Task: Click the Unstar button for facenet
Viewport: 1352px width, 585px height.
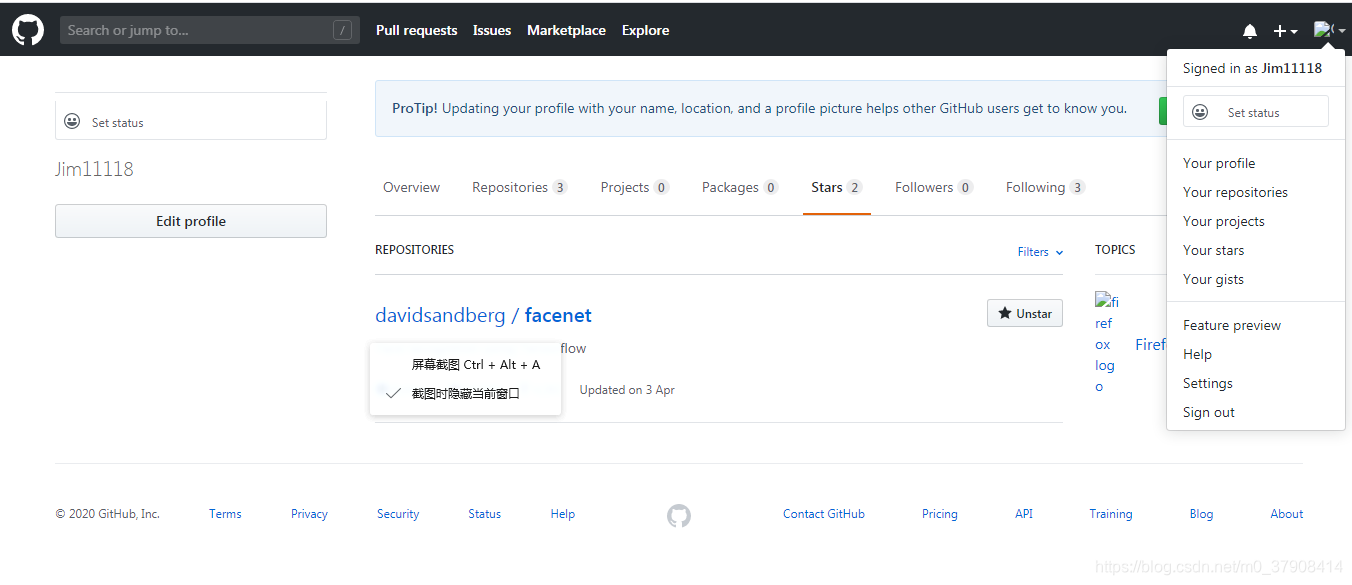Action: [1025, 313]
